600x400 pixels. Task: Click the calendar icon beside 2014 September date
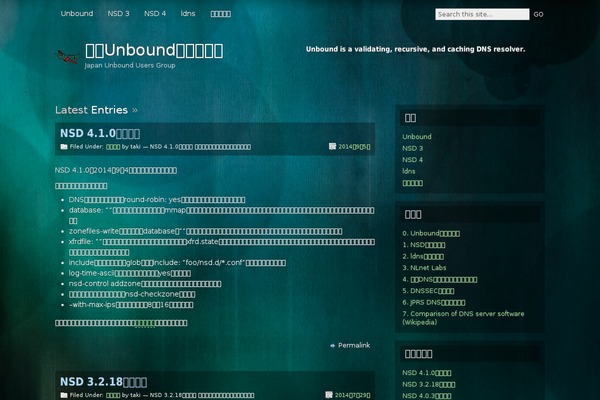pyautogui.click(x=332, y=146)
